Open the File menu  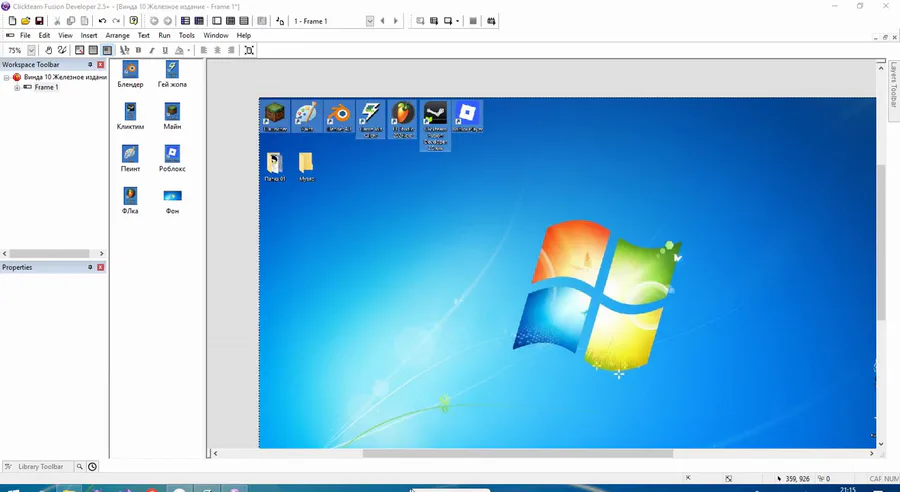point(25,35)
